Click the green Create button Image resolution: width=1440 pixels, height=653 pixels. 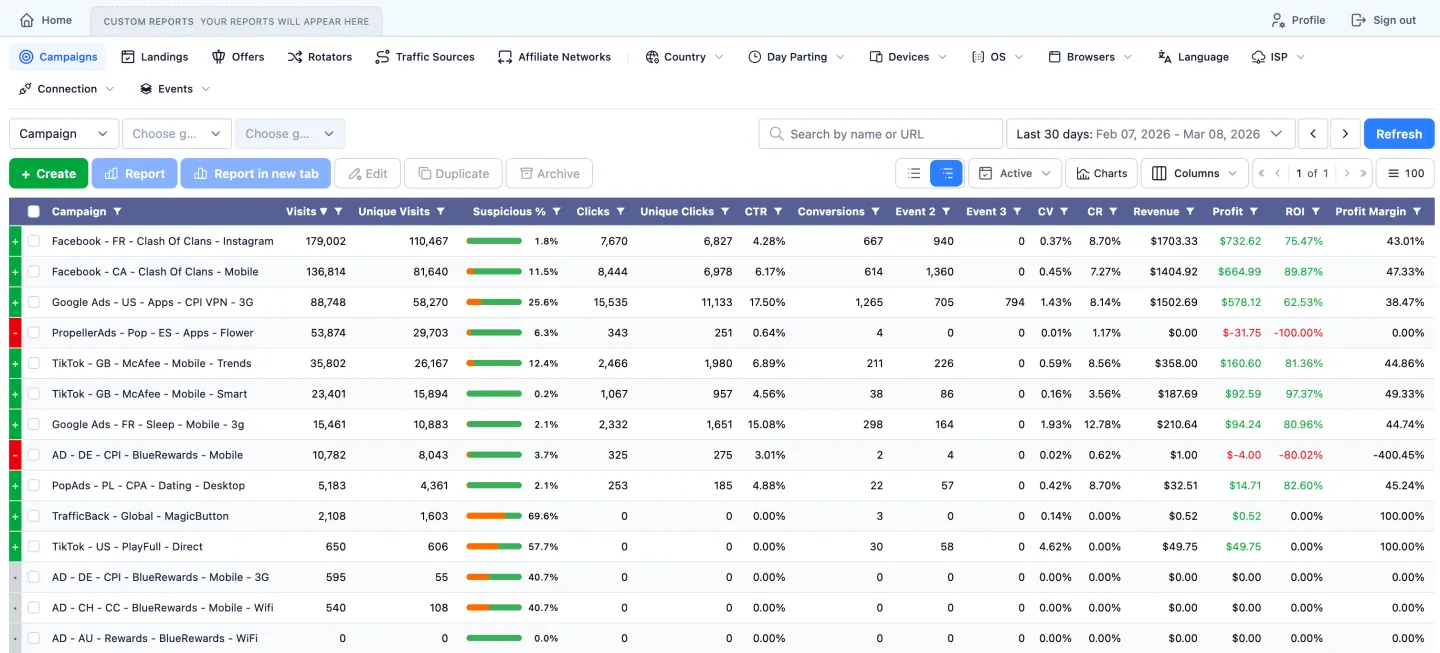[47, 172]
